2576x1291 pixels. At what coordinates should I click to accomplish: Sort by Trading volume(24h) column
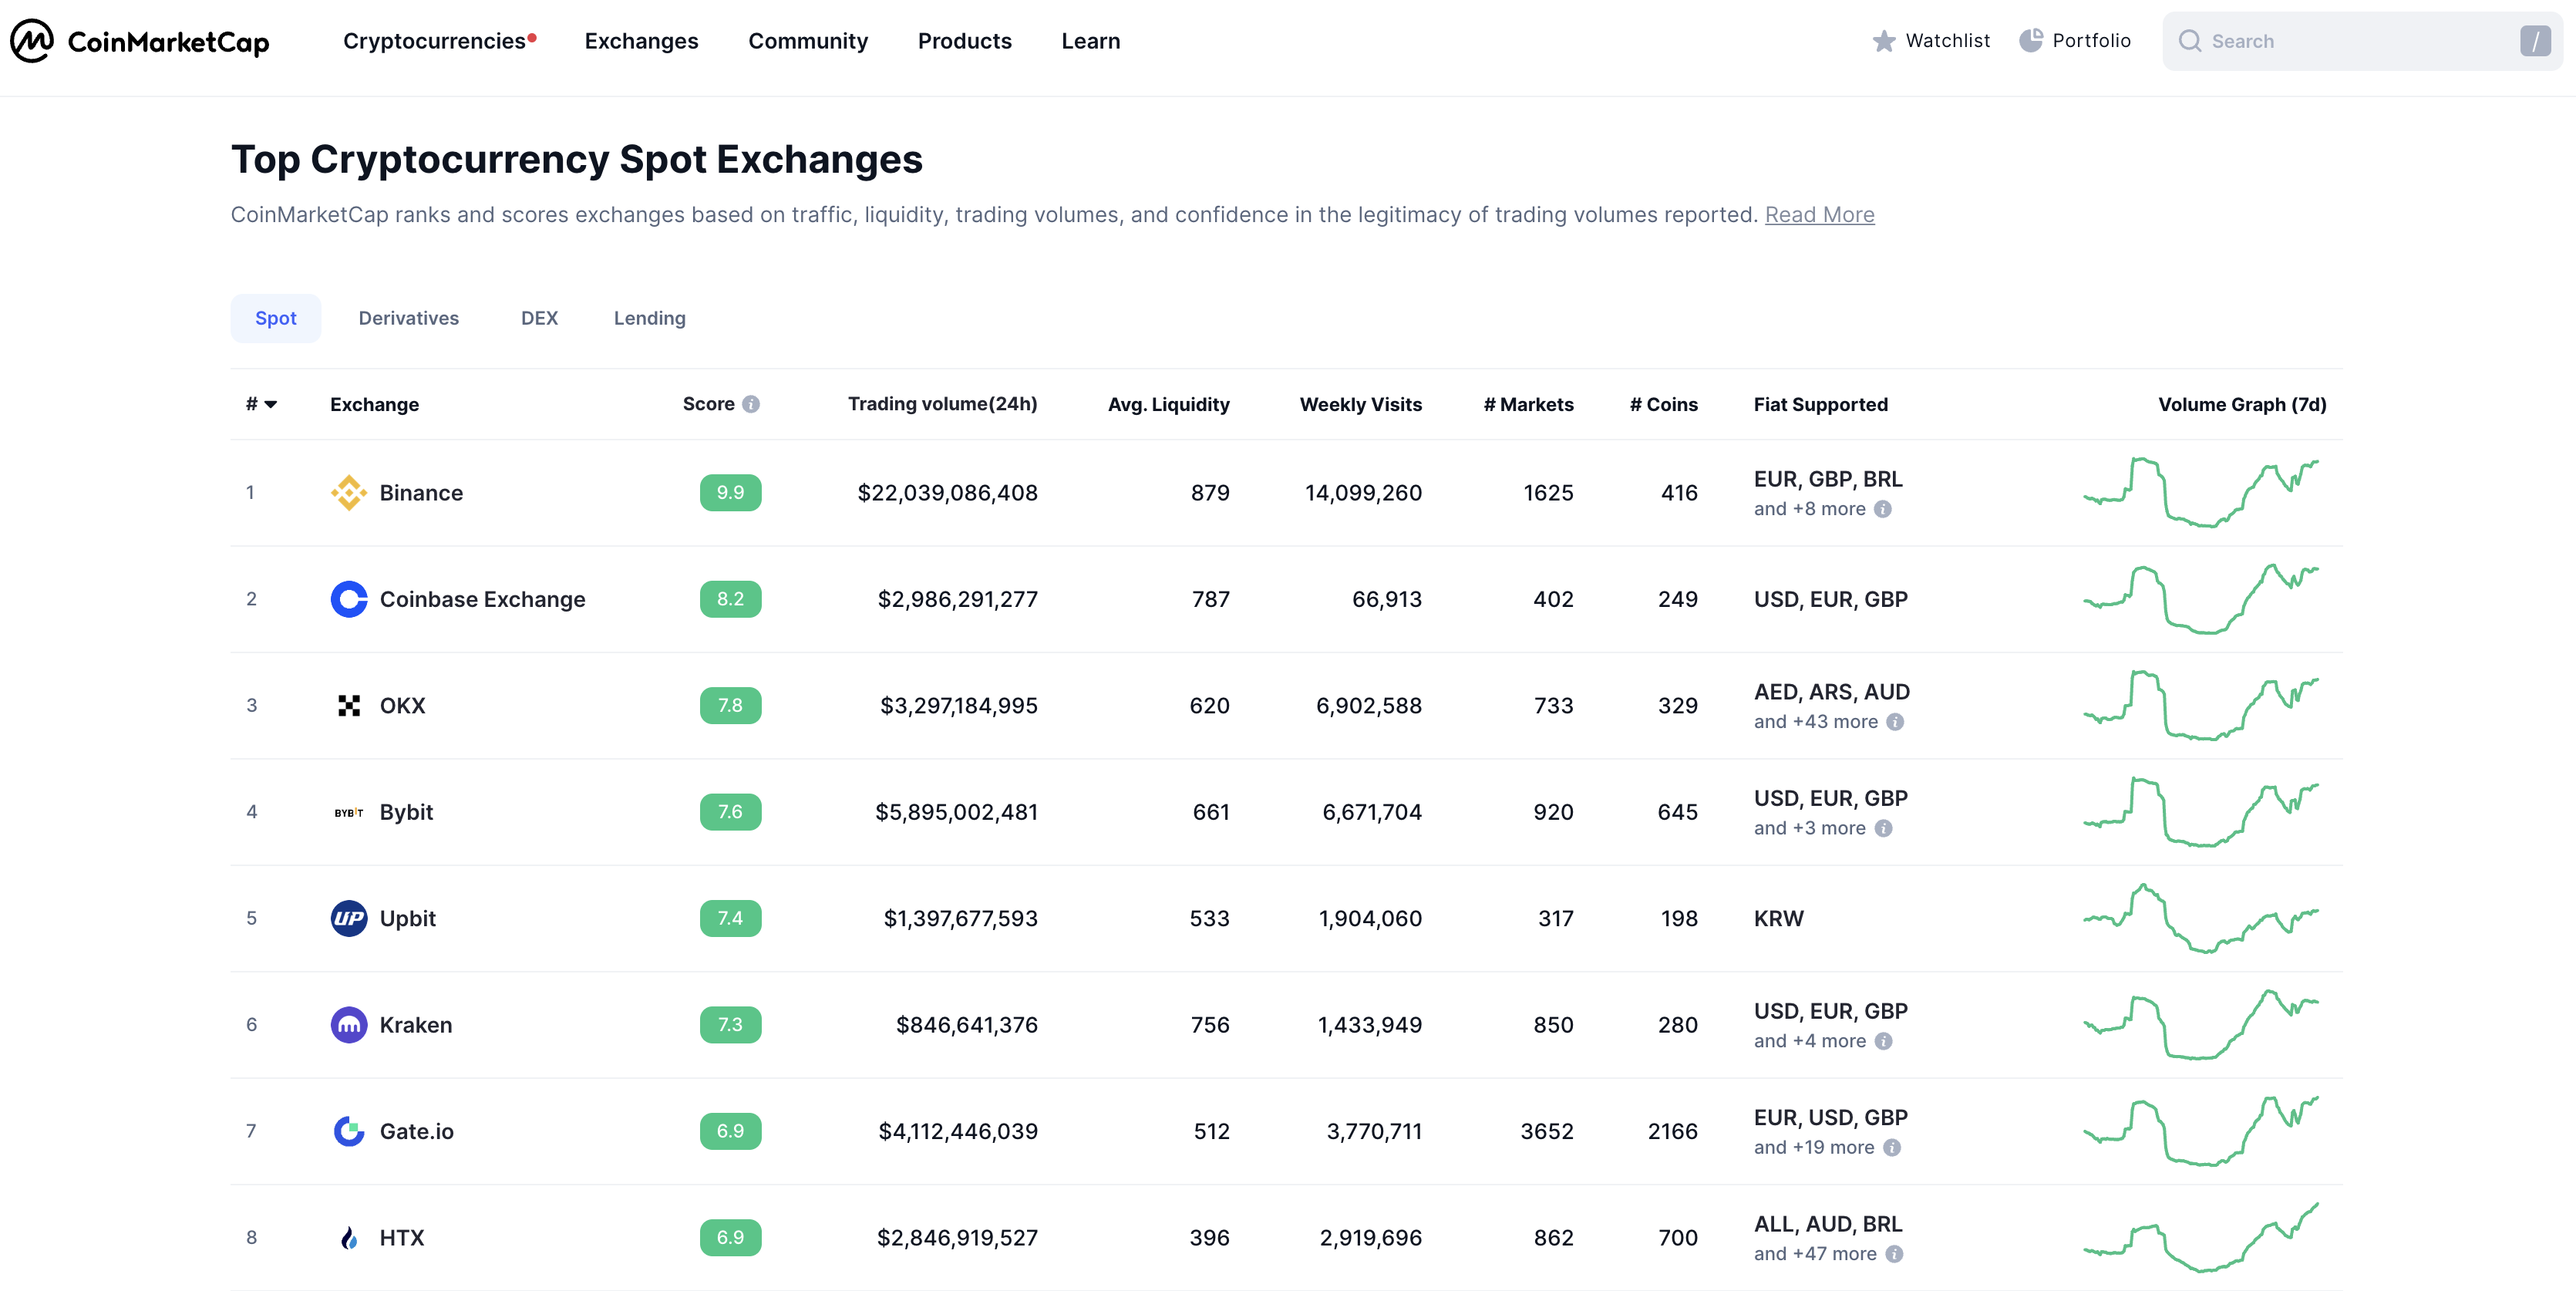point(942,404)
